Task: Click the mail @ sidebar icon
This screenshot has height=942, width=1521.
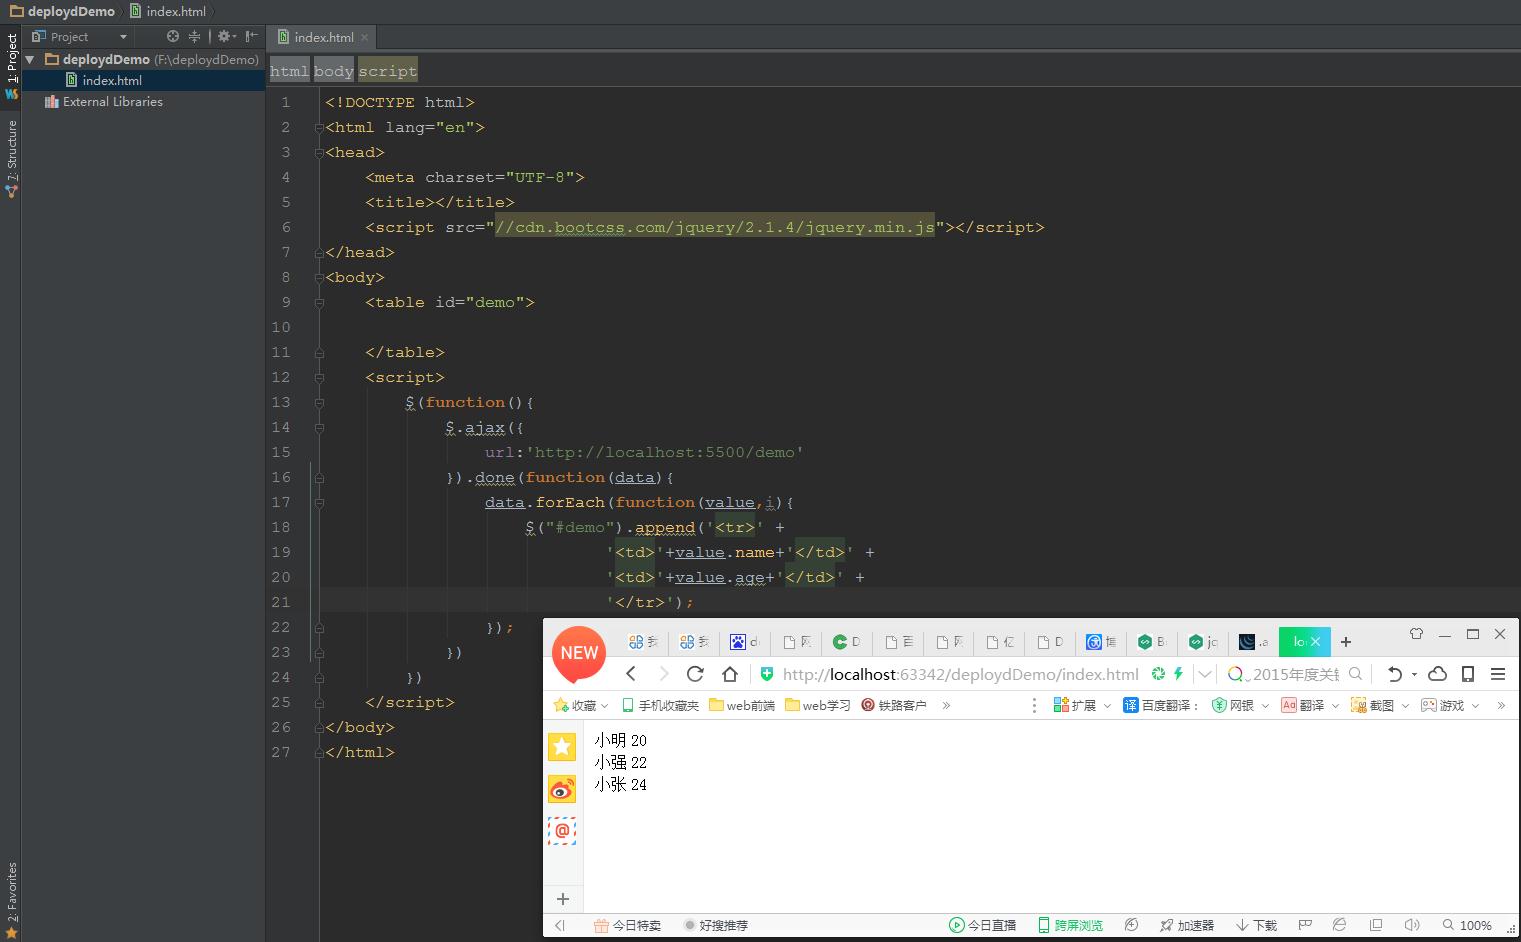Action: (x=562, y=831)
